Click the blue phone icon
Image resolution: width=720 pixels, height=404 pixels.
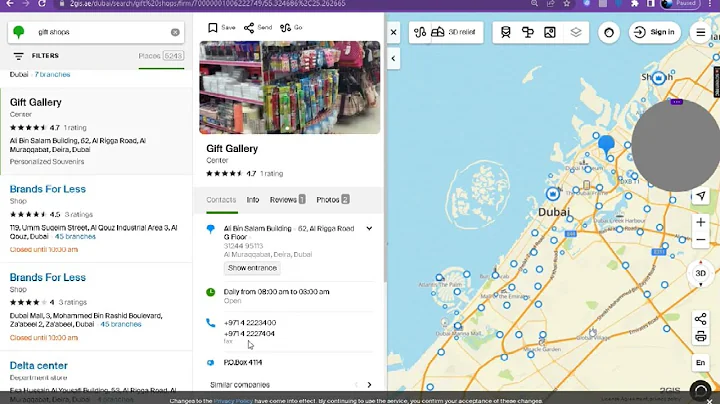[x=210, y=323]
